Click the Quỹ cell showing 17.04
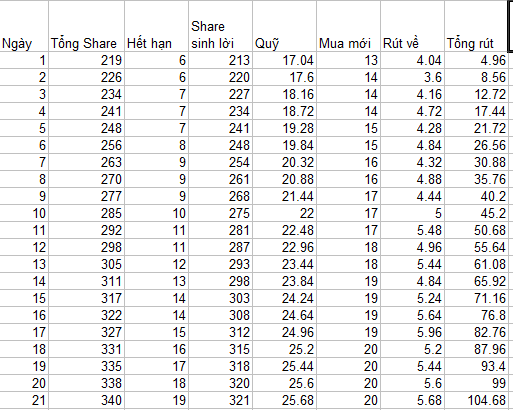 (284, 60)
